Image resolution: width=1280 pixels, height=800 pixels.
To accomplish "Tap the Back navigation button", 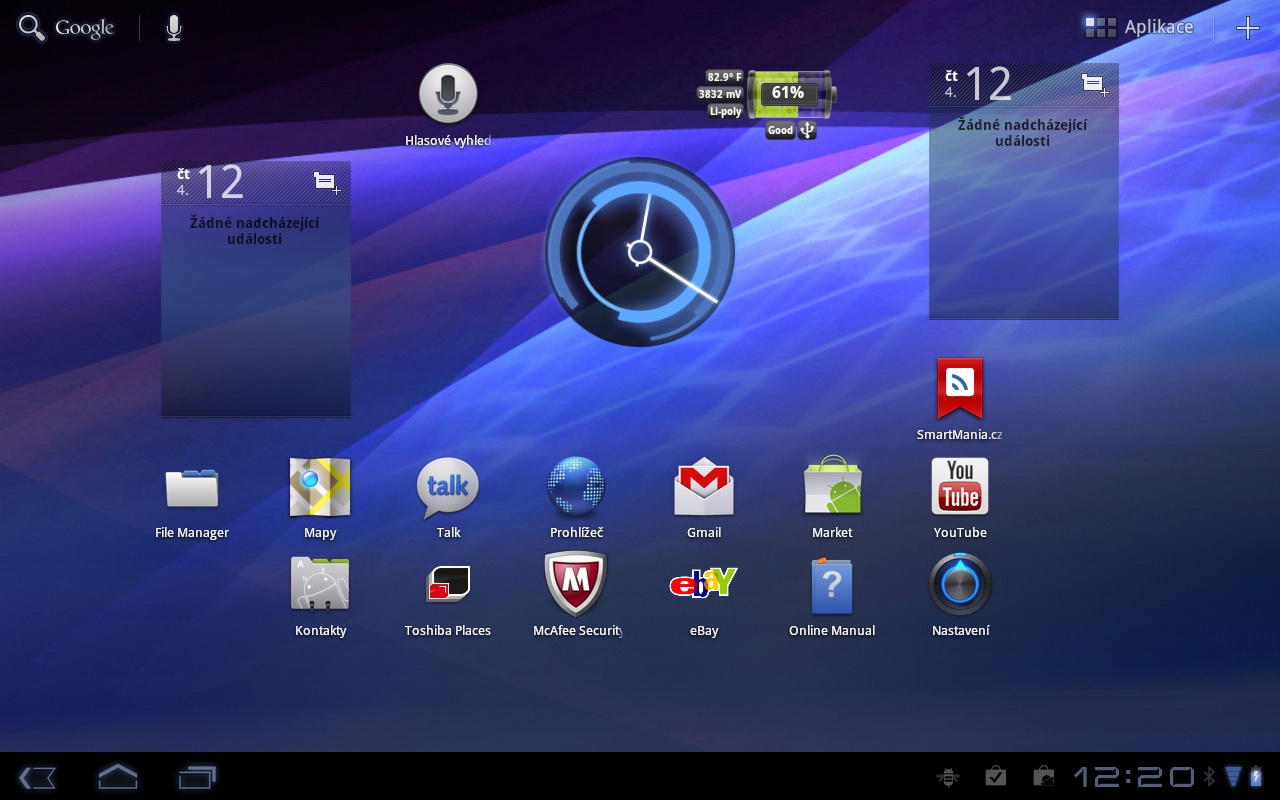I will point(37,777).
